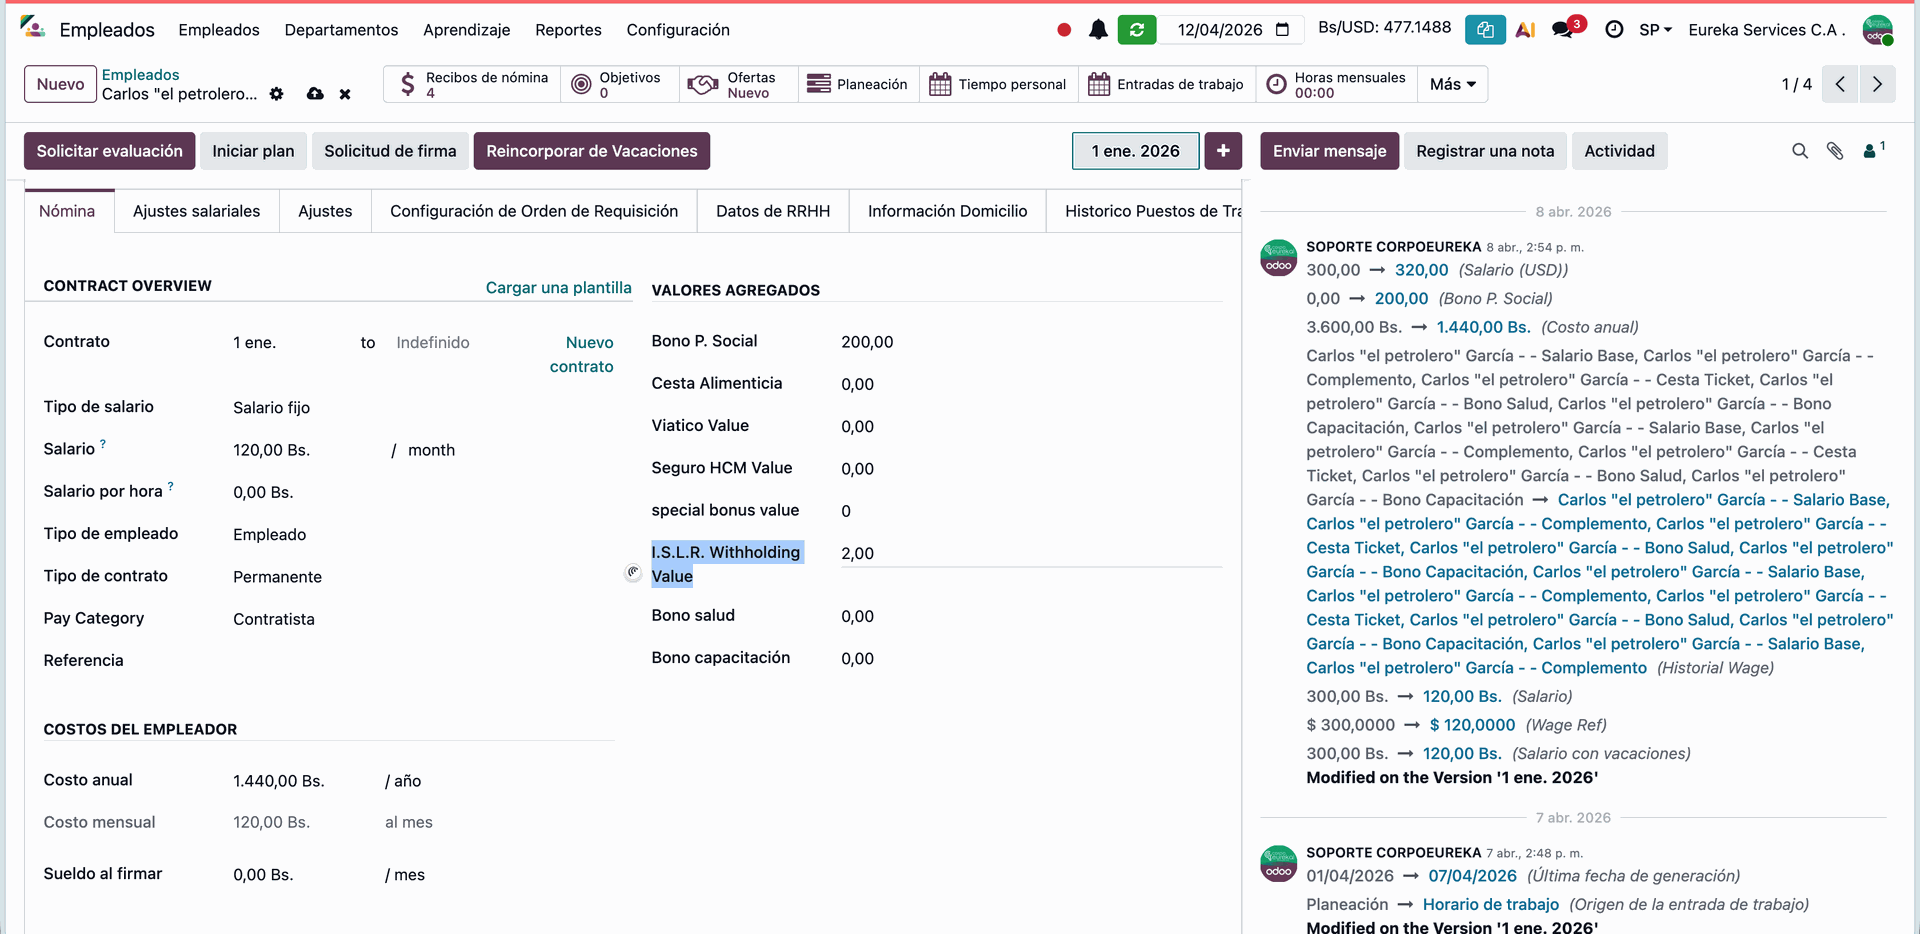
Task: Click the paperclip attachments icon
Action: tap(1835, 151)
